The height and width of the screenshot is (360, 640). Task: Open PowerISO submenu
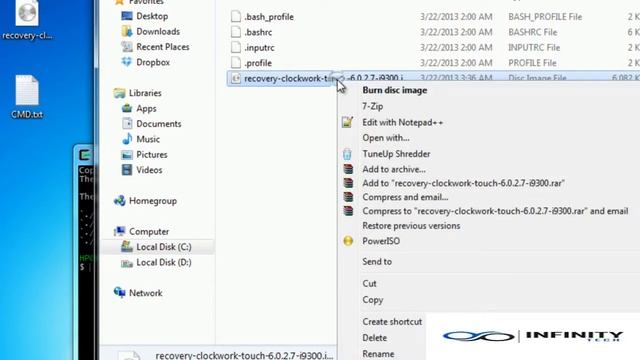pyautogui.click(x=381, y=241)
